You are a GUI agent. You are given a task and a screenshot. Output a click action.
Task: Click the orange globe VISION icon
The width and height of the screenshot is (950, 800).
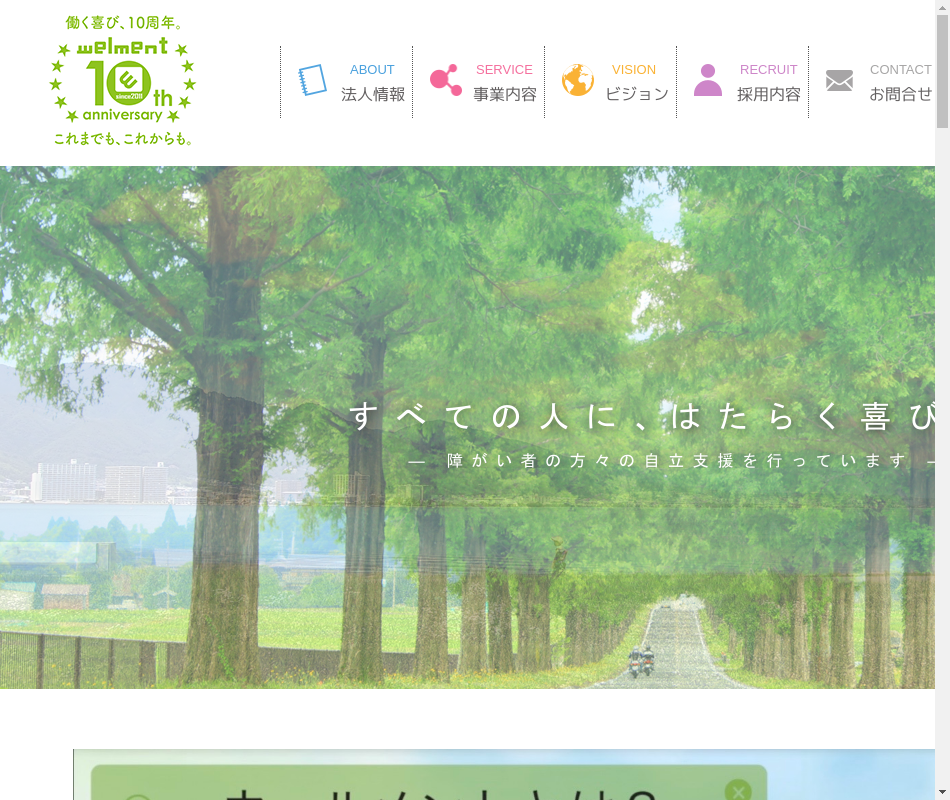point(577,80)
